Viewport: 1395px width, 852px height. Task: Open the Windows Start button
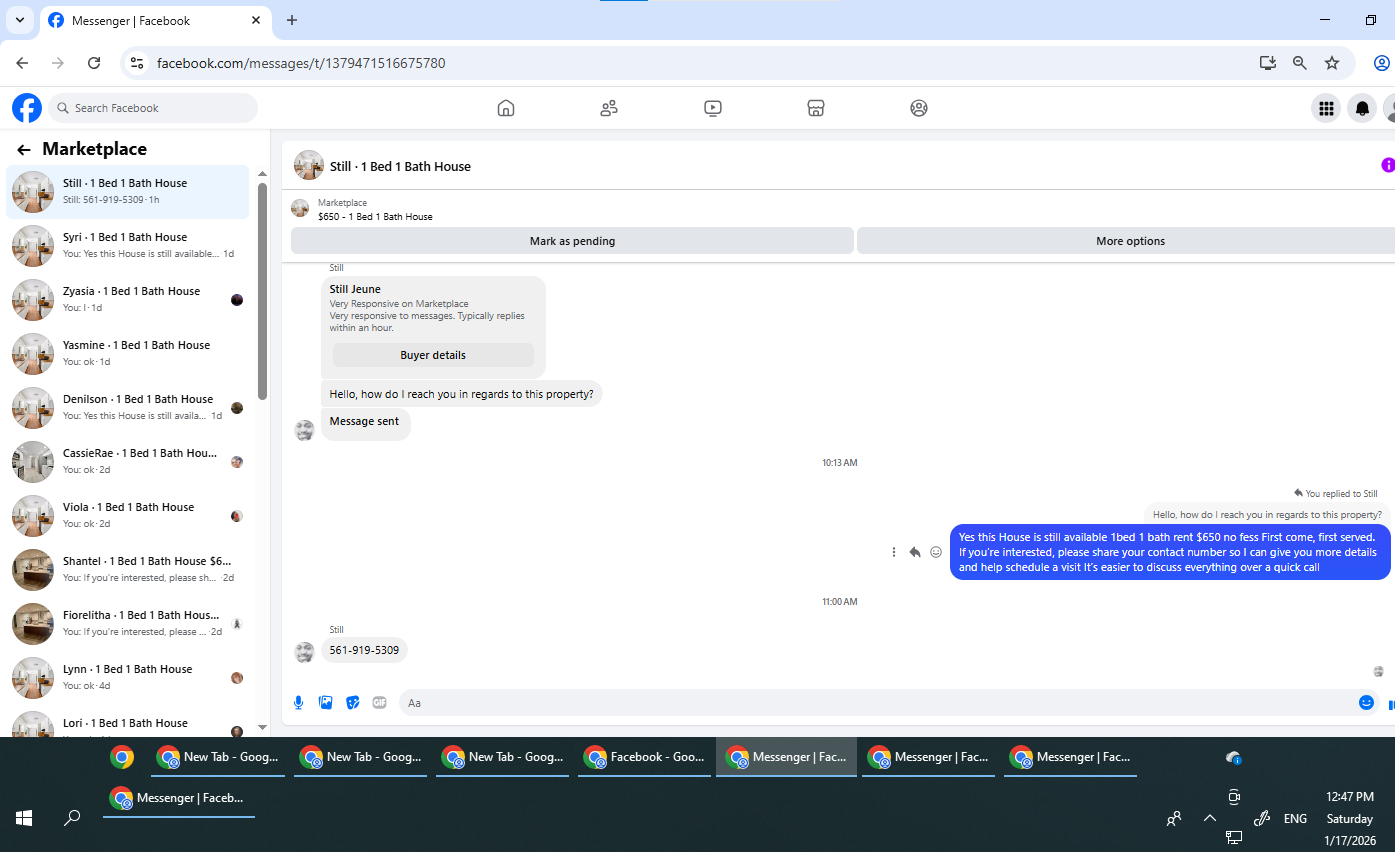click(x=24, y=818)
